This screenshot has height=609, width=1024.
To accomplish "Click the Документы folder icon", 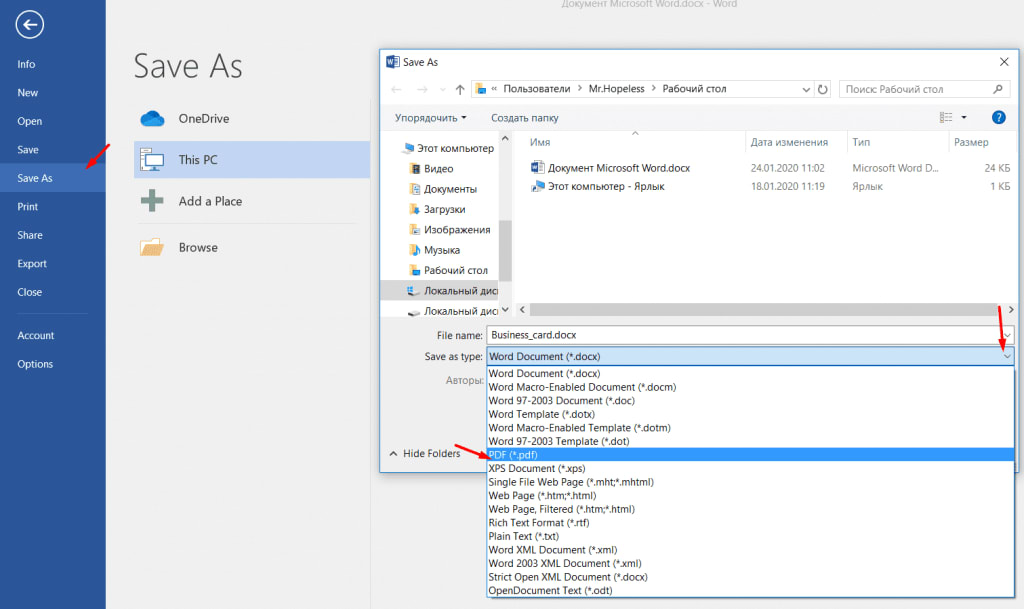I will (x=415, y=189).
